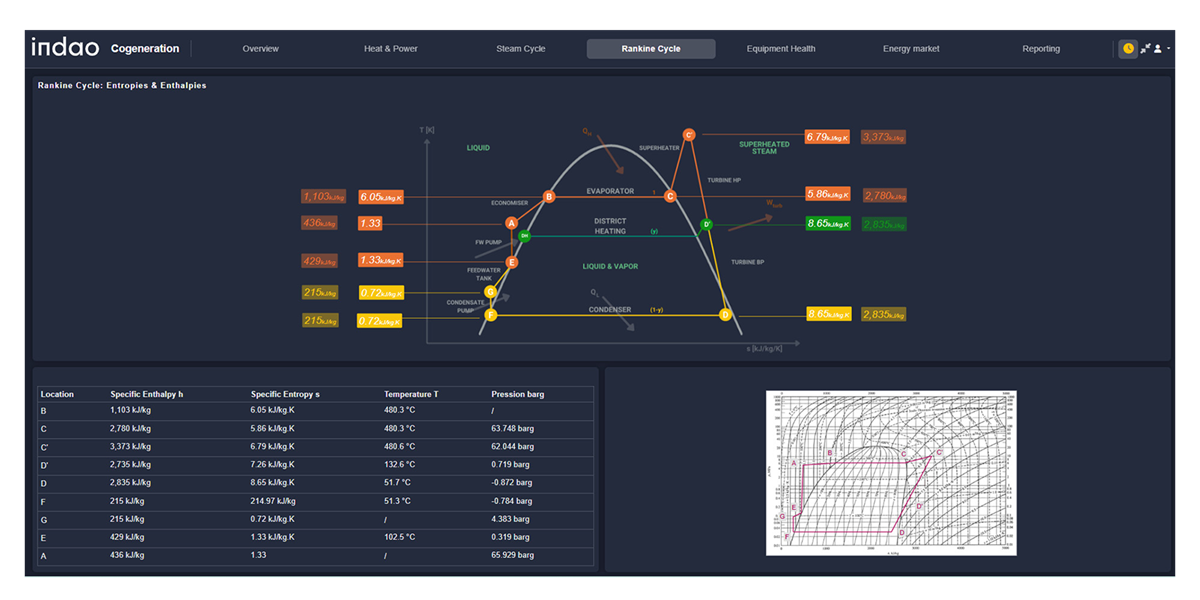
Task: Click the Heat & Power tab
Action: click(391, 49)
